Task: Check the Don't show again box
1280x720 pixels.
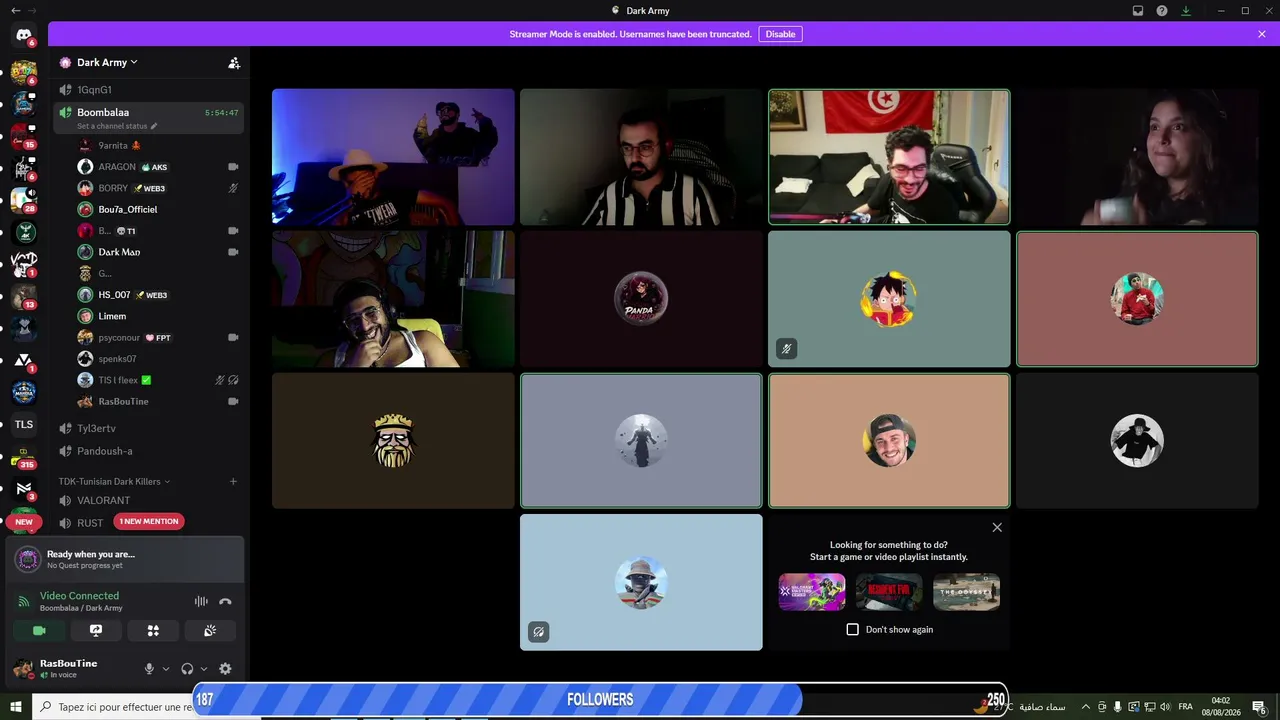Action: (x=852, y=629)
